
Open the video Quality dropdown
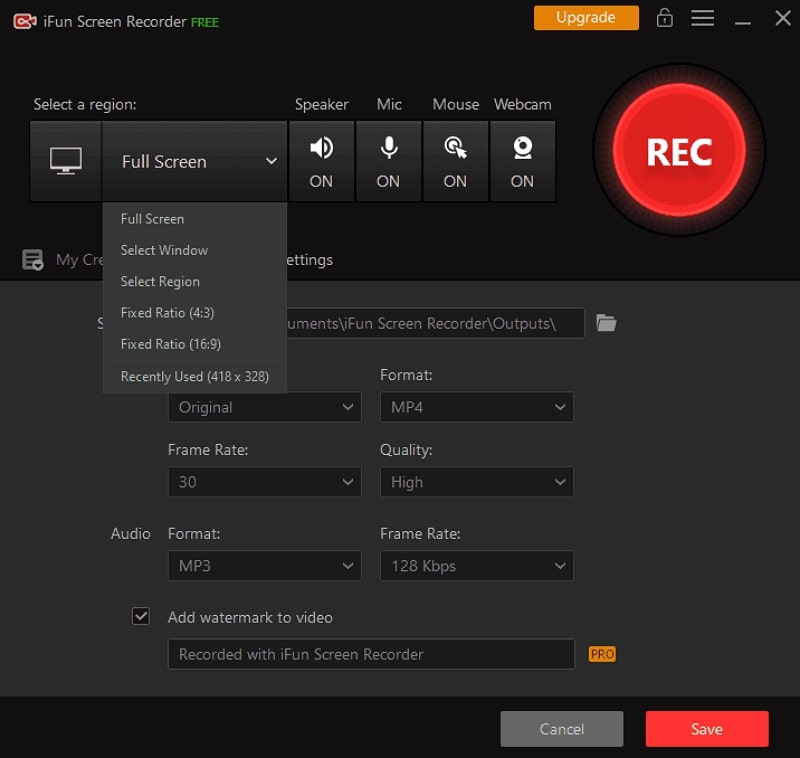click(x=477, y=482)
